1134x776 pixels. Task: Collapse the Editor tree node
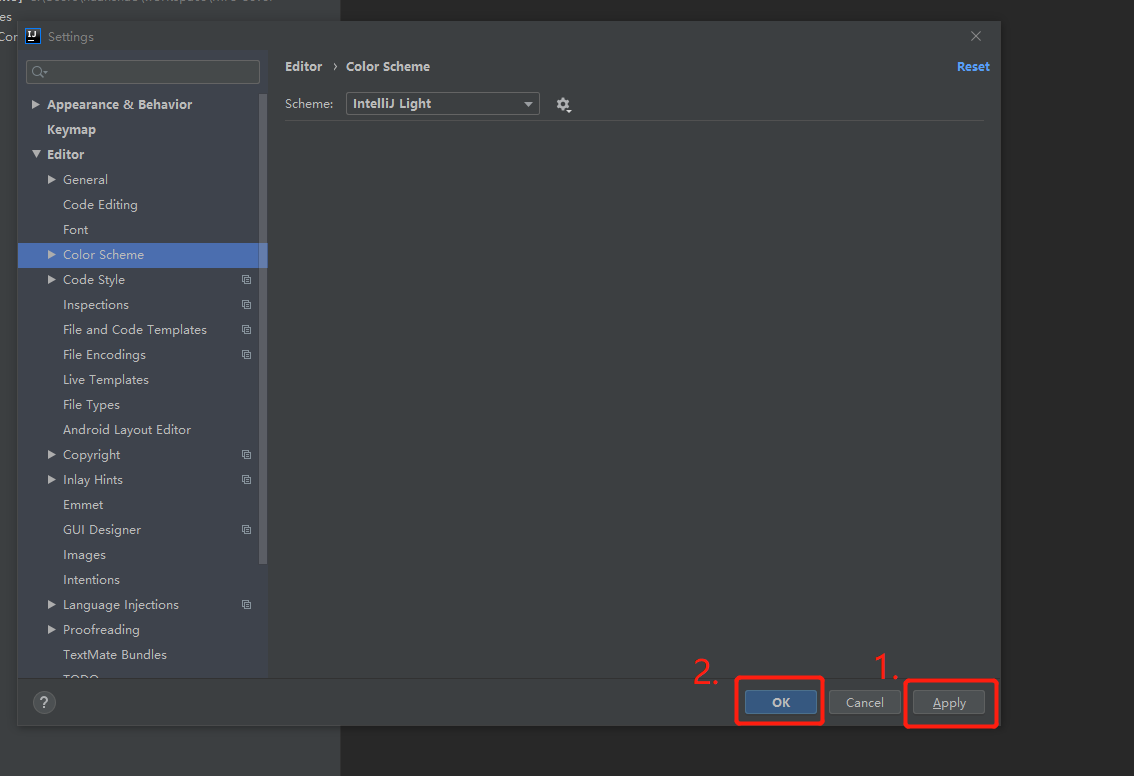(x=36, y=154)
